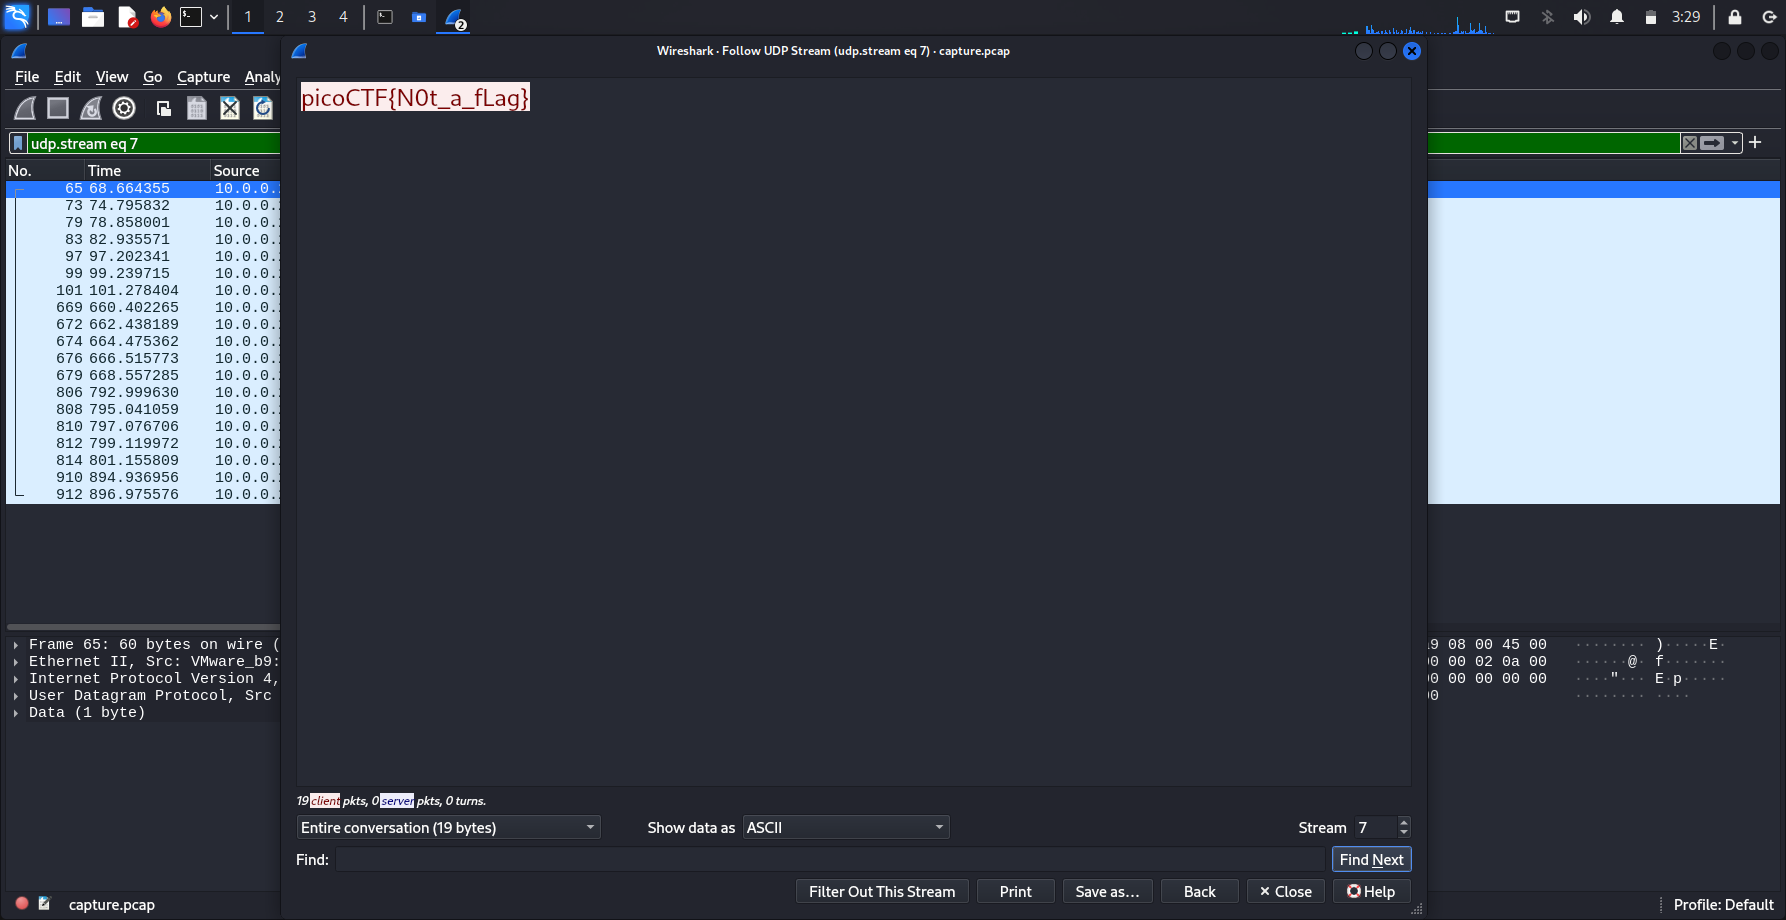Open the Capture menu
This screenshot has width=1786, height=920.
[x=203, y=77]
